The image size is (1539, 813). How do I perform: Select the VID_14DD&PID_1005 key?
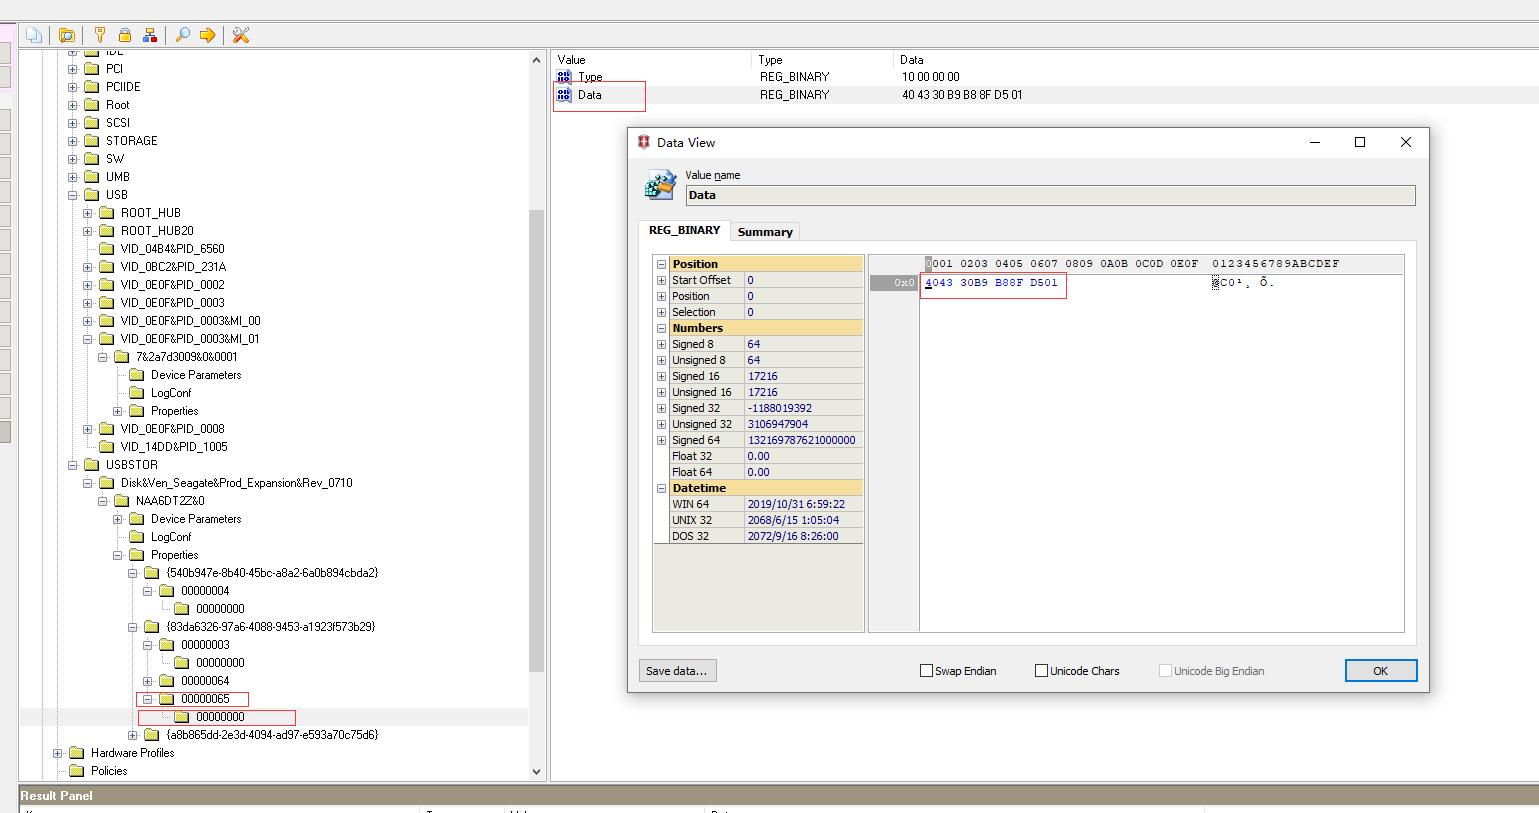[x=174, y=447]
